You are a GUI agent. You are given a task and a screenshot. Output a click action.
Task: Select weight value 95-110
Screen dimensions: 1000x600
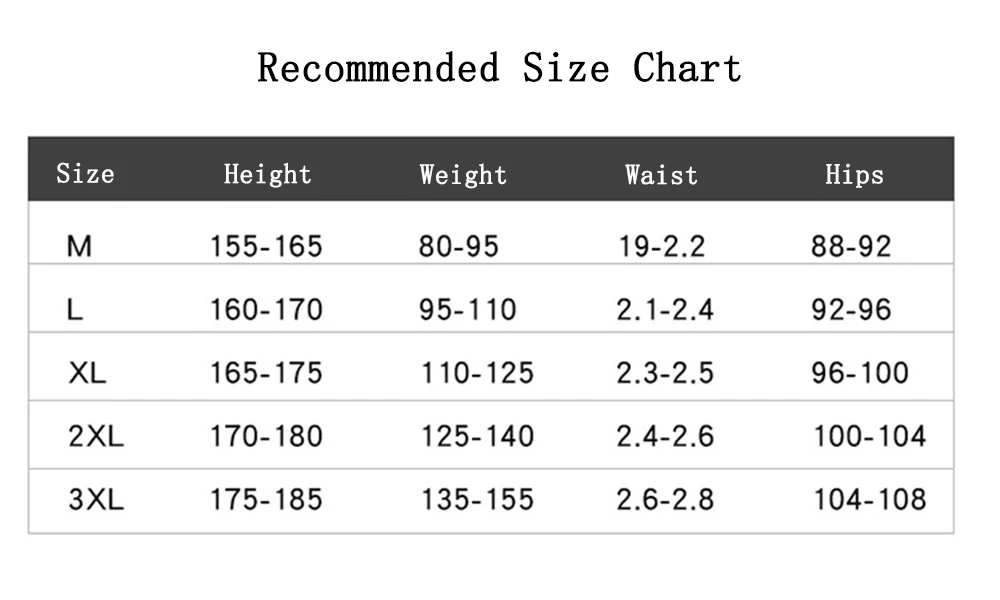click(x=467, y=310)
